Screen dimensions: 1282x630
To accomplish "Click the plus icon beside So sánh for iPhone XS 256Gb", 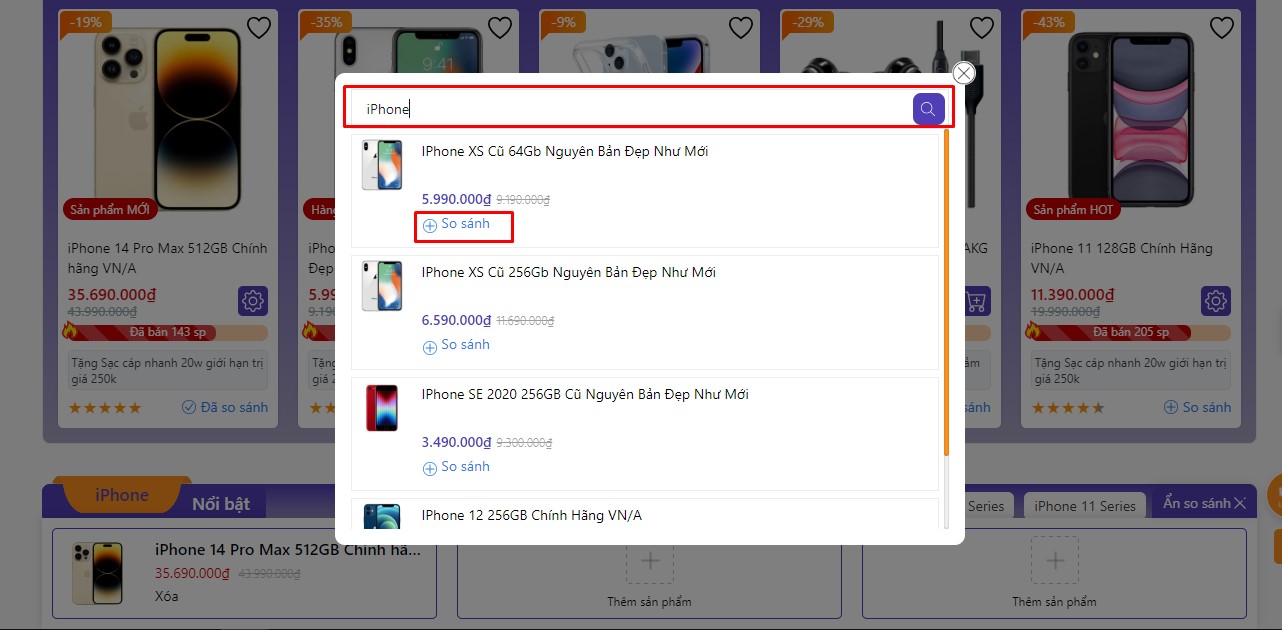I will (x=430, y=347).
